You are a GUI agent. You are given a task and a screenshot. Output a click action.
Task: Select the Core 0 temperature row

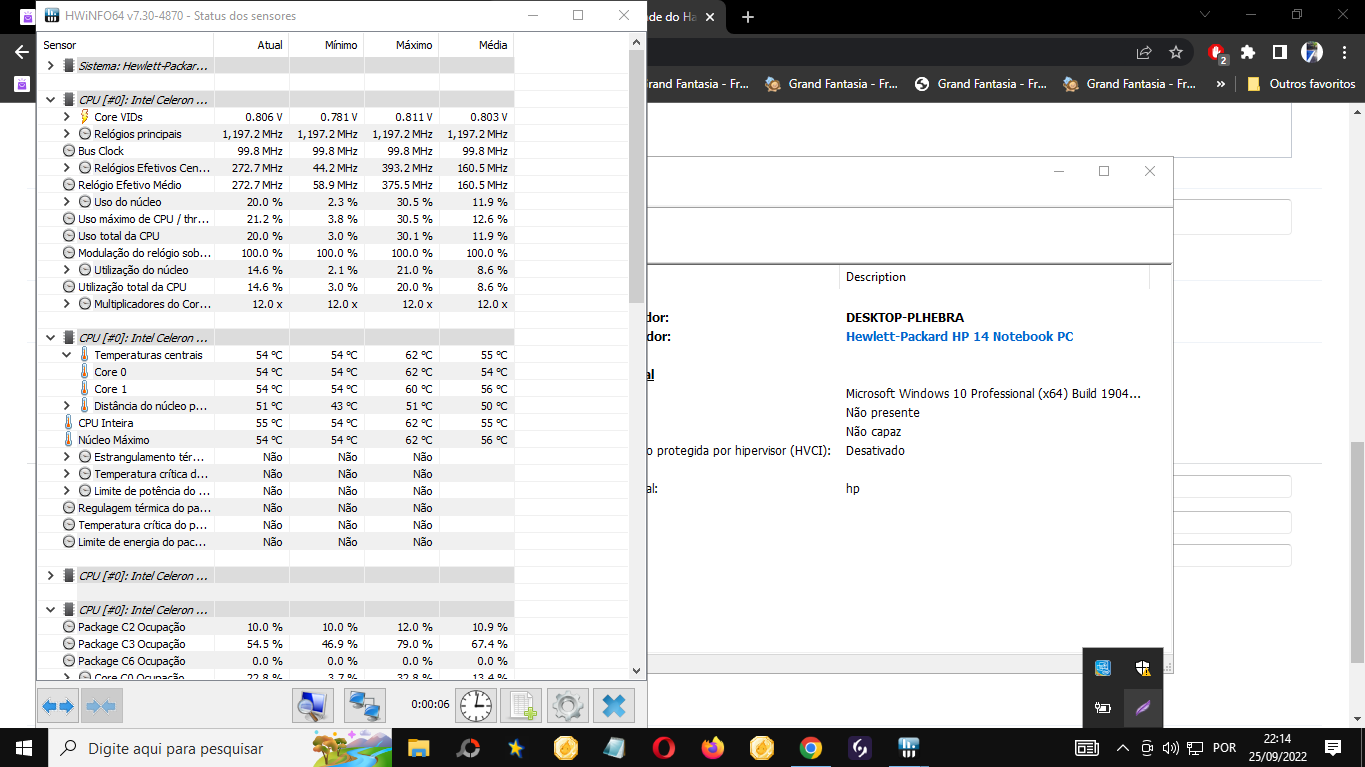click(x=275, y=372)
